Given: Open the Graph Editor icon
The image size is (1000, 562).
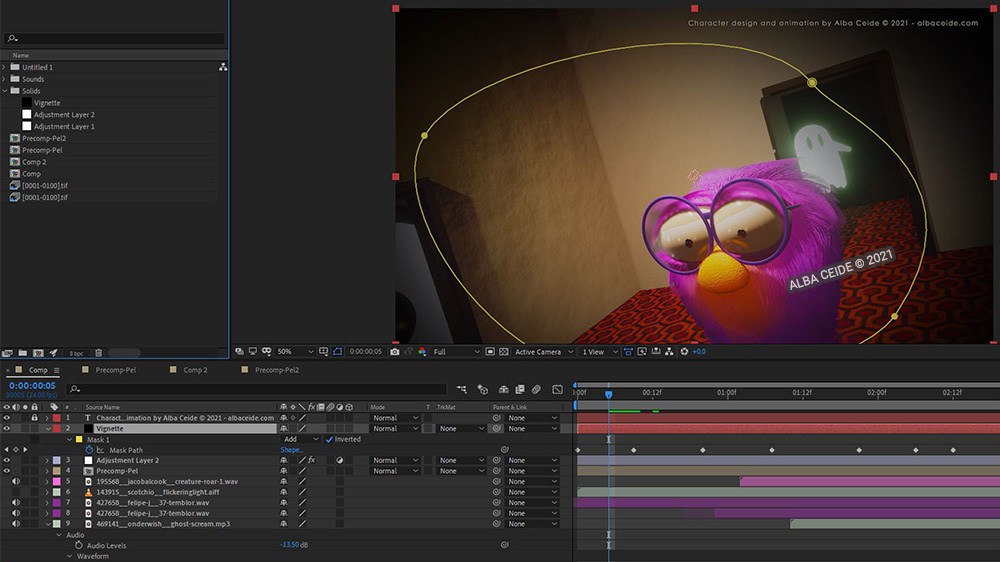Looking at the screenshot, I should click(x=557, y=389).
